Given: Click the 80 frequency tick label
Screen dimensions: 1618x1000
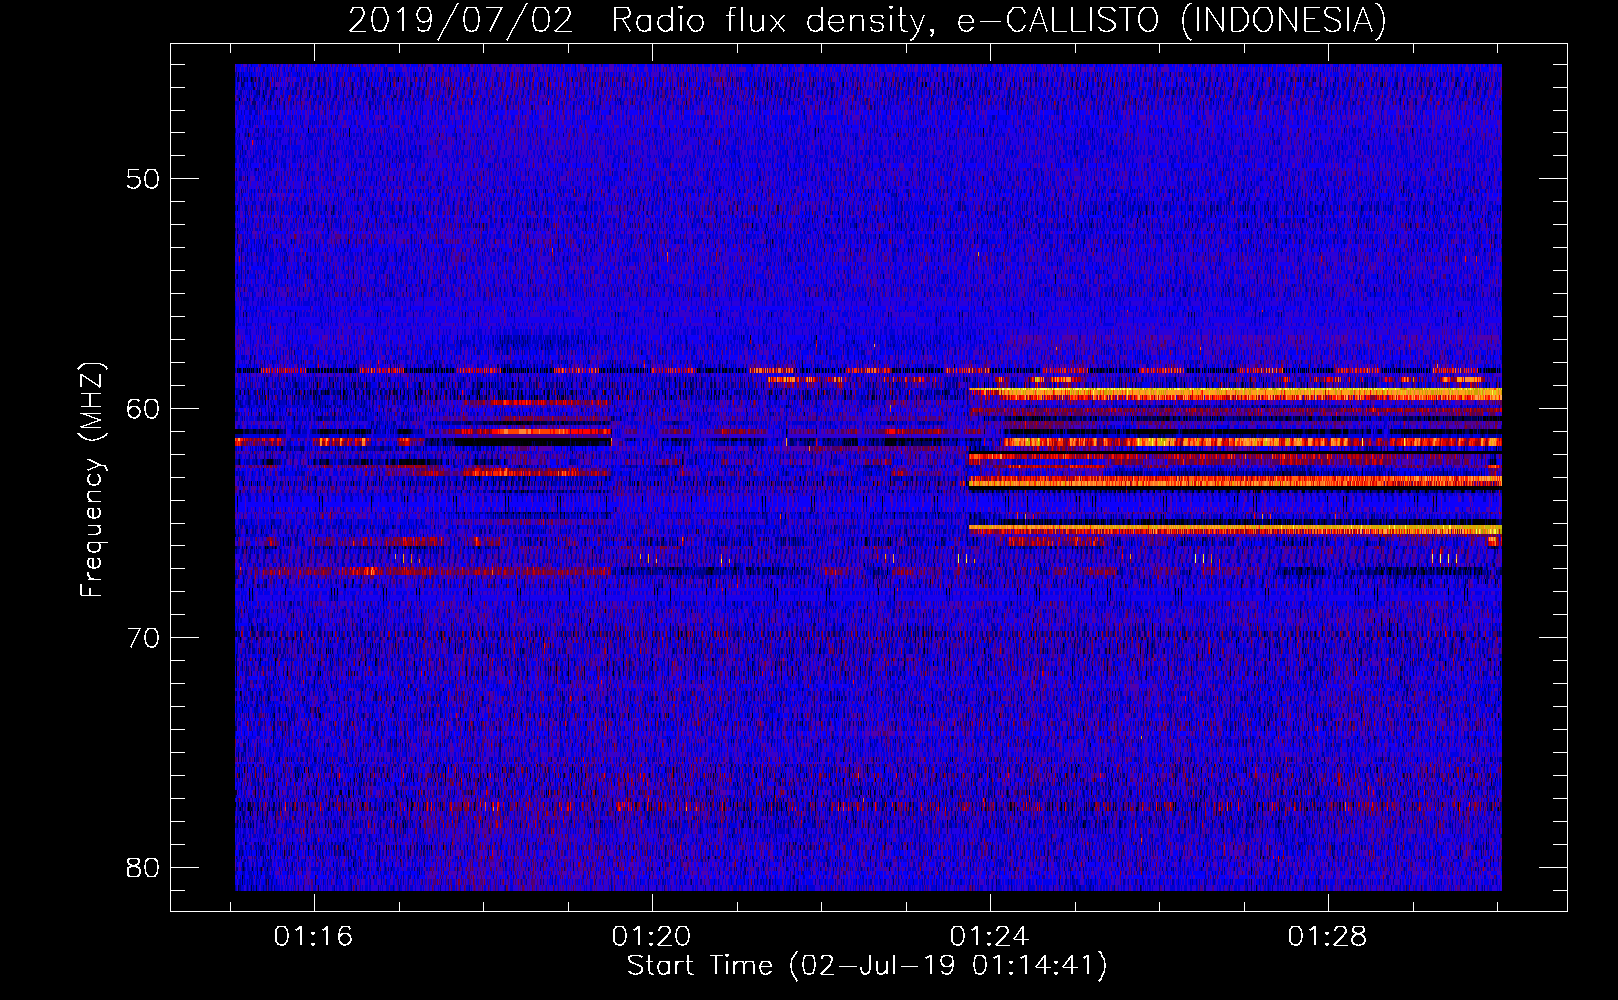Looking at the screenshot, I should (143, 867).
